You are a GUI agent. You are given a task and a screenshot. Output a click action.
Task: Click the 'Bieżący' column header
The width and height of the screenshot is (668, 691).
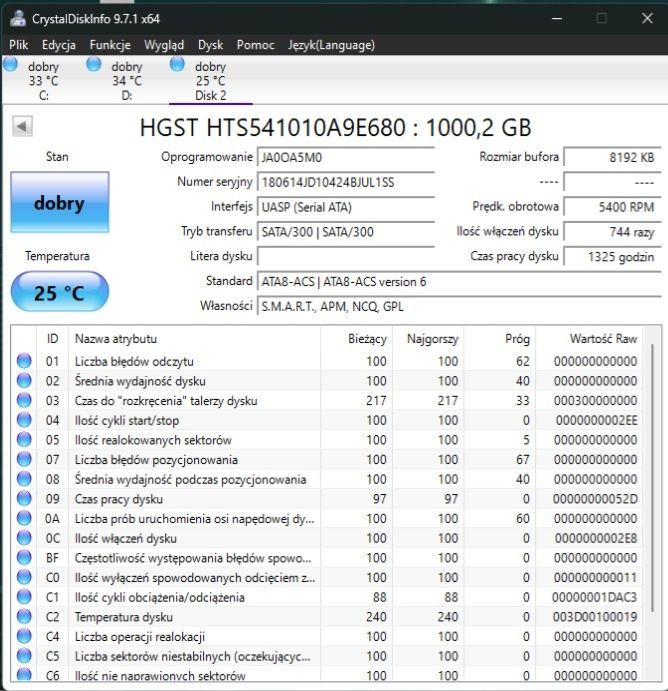356,338
